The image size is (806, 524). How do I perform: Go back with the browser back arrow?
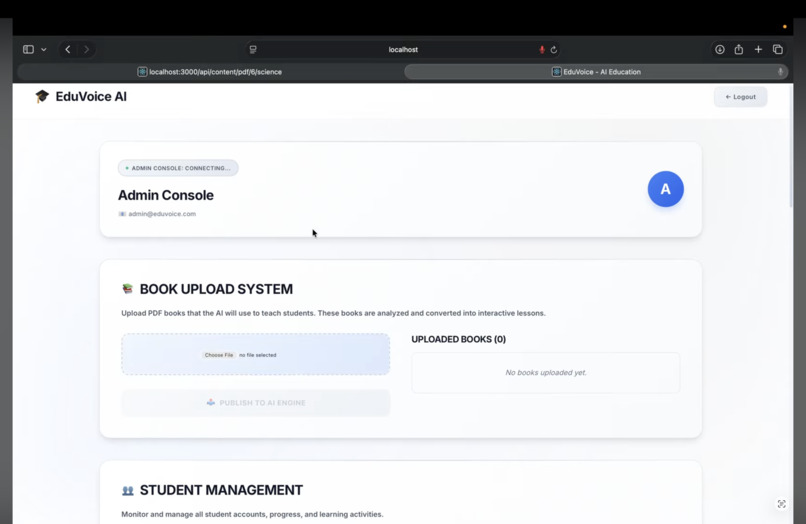(68, 49)
